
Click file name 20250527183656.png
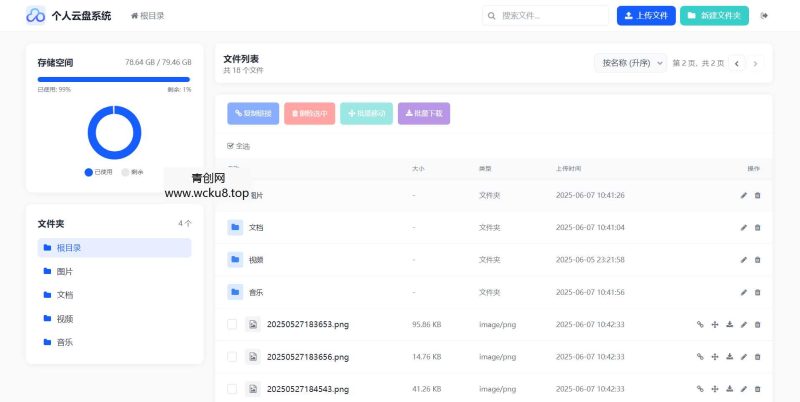pos(308,357)
